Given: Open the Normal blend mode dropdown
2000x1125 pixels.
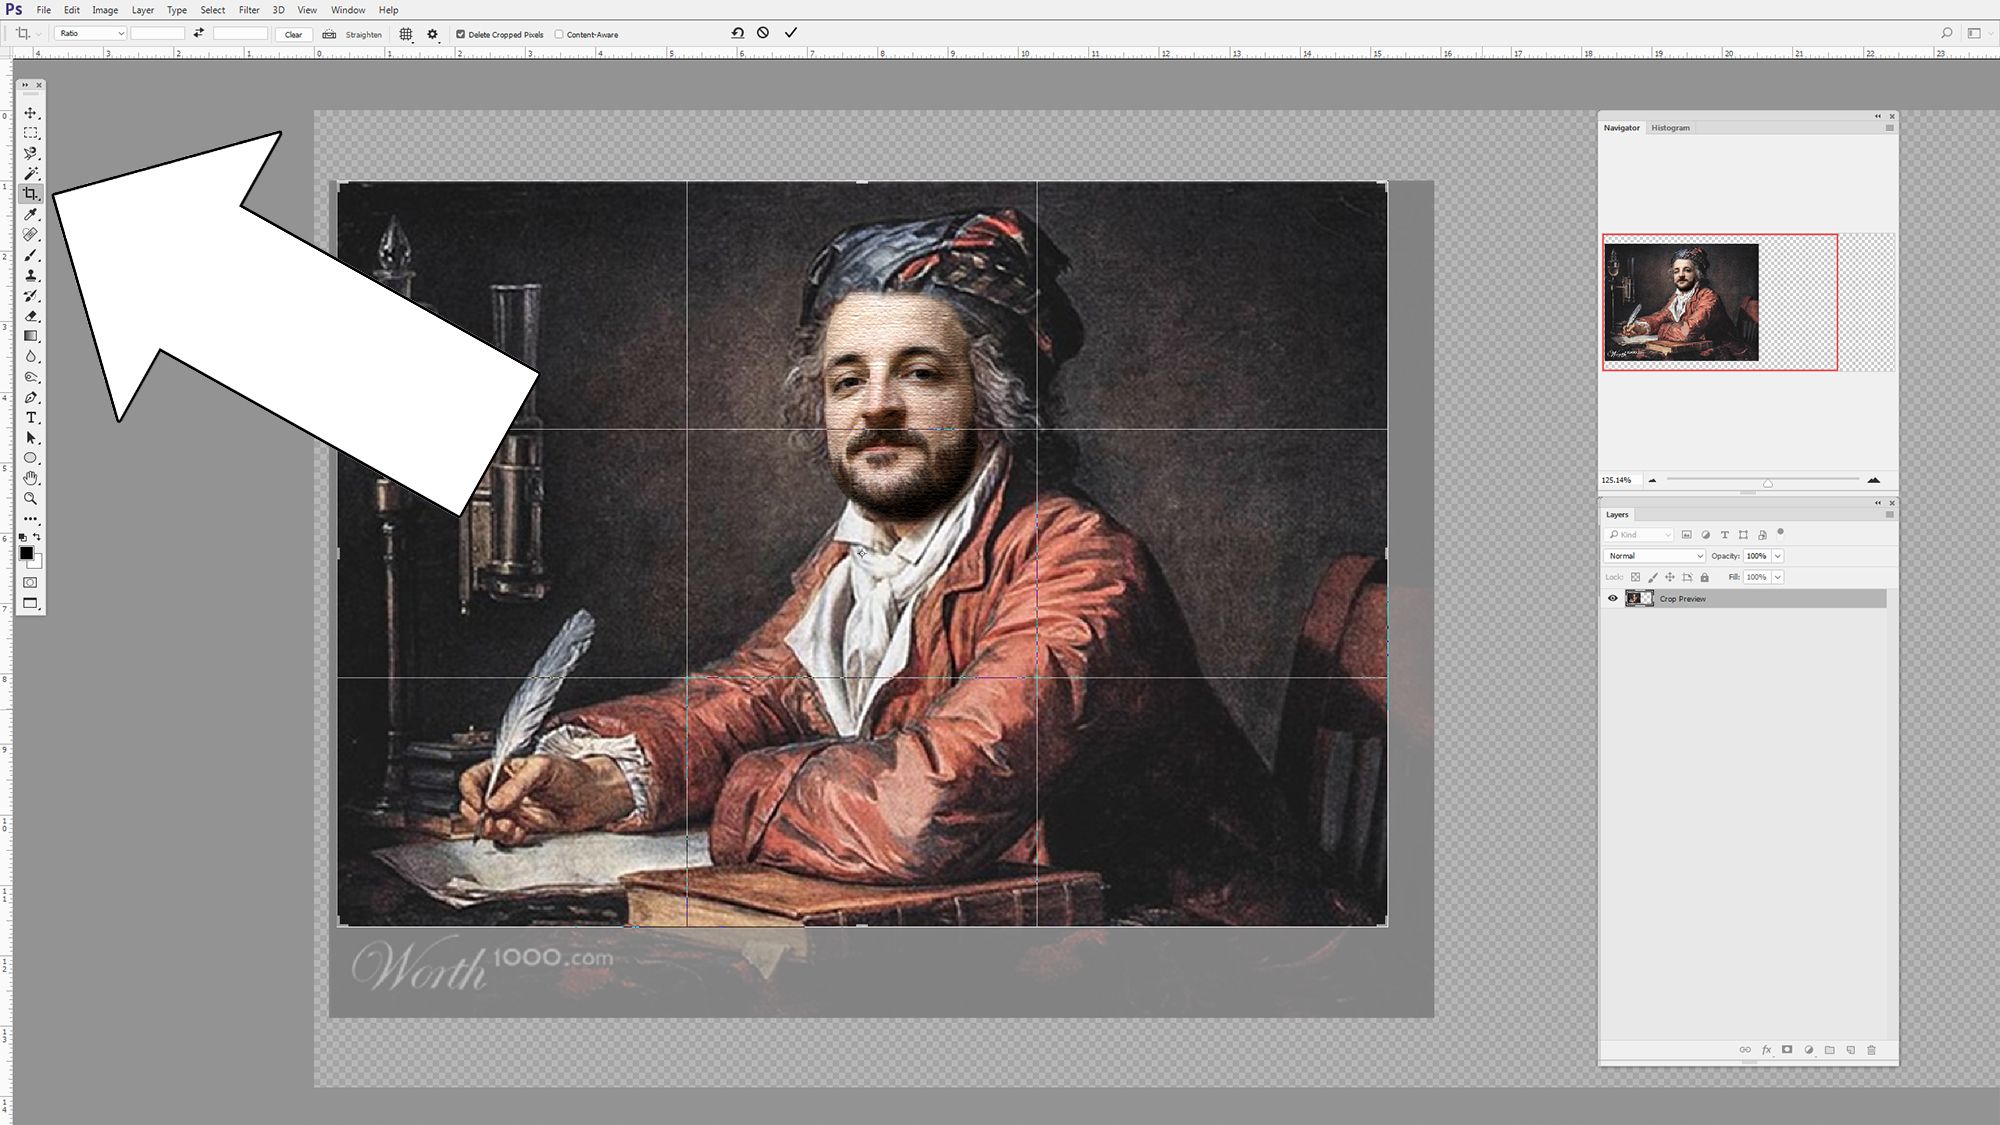Looking at the screenshot, I should [1654, 556].
